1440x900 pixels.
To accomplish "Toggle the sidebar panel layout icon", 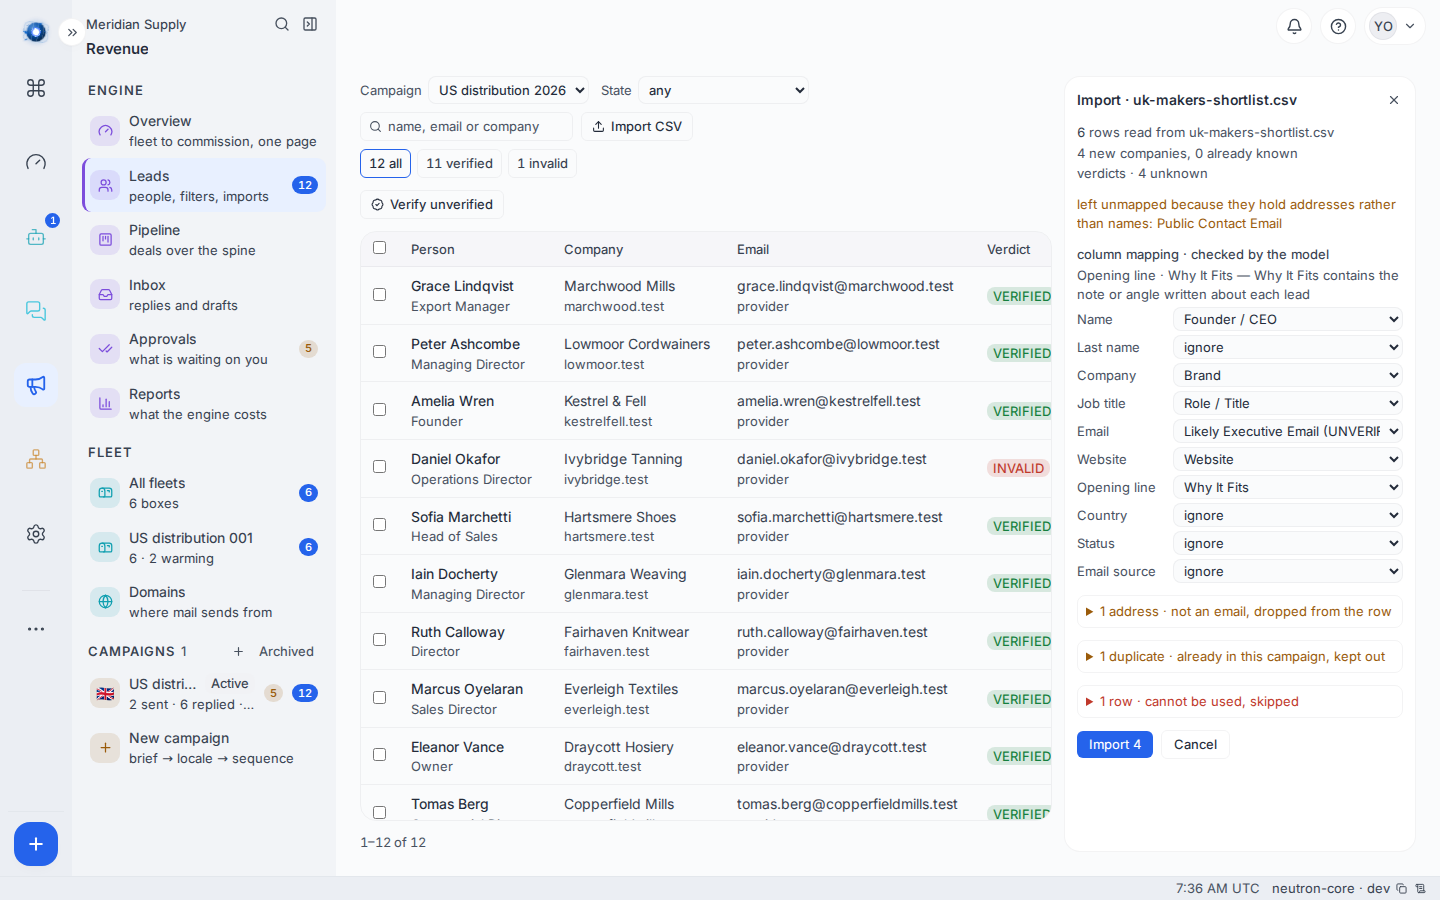I will 310,24.
